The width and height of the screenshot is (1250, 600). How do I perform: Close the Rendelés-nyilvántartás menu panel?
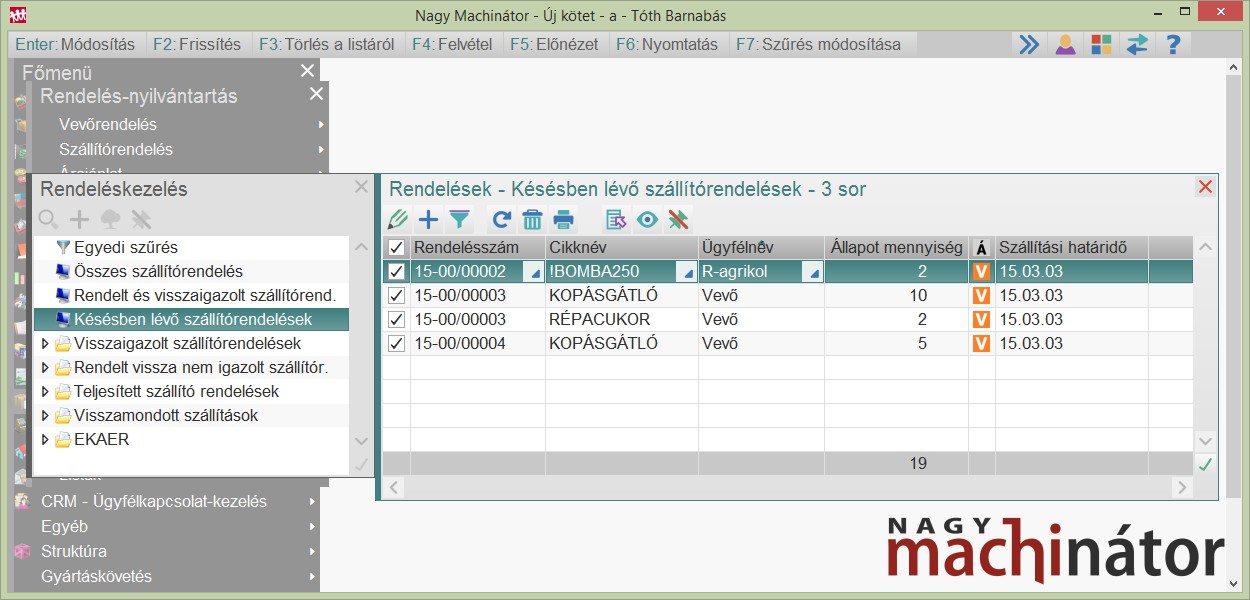[x=316, y=94]
